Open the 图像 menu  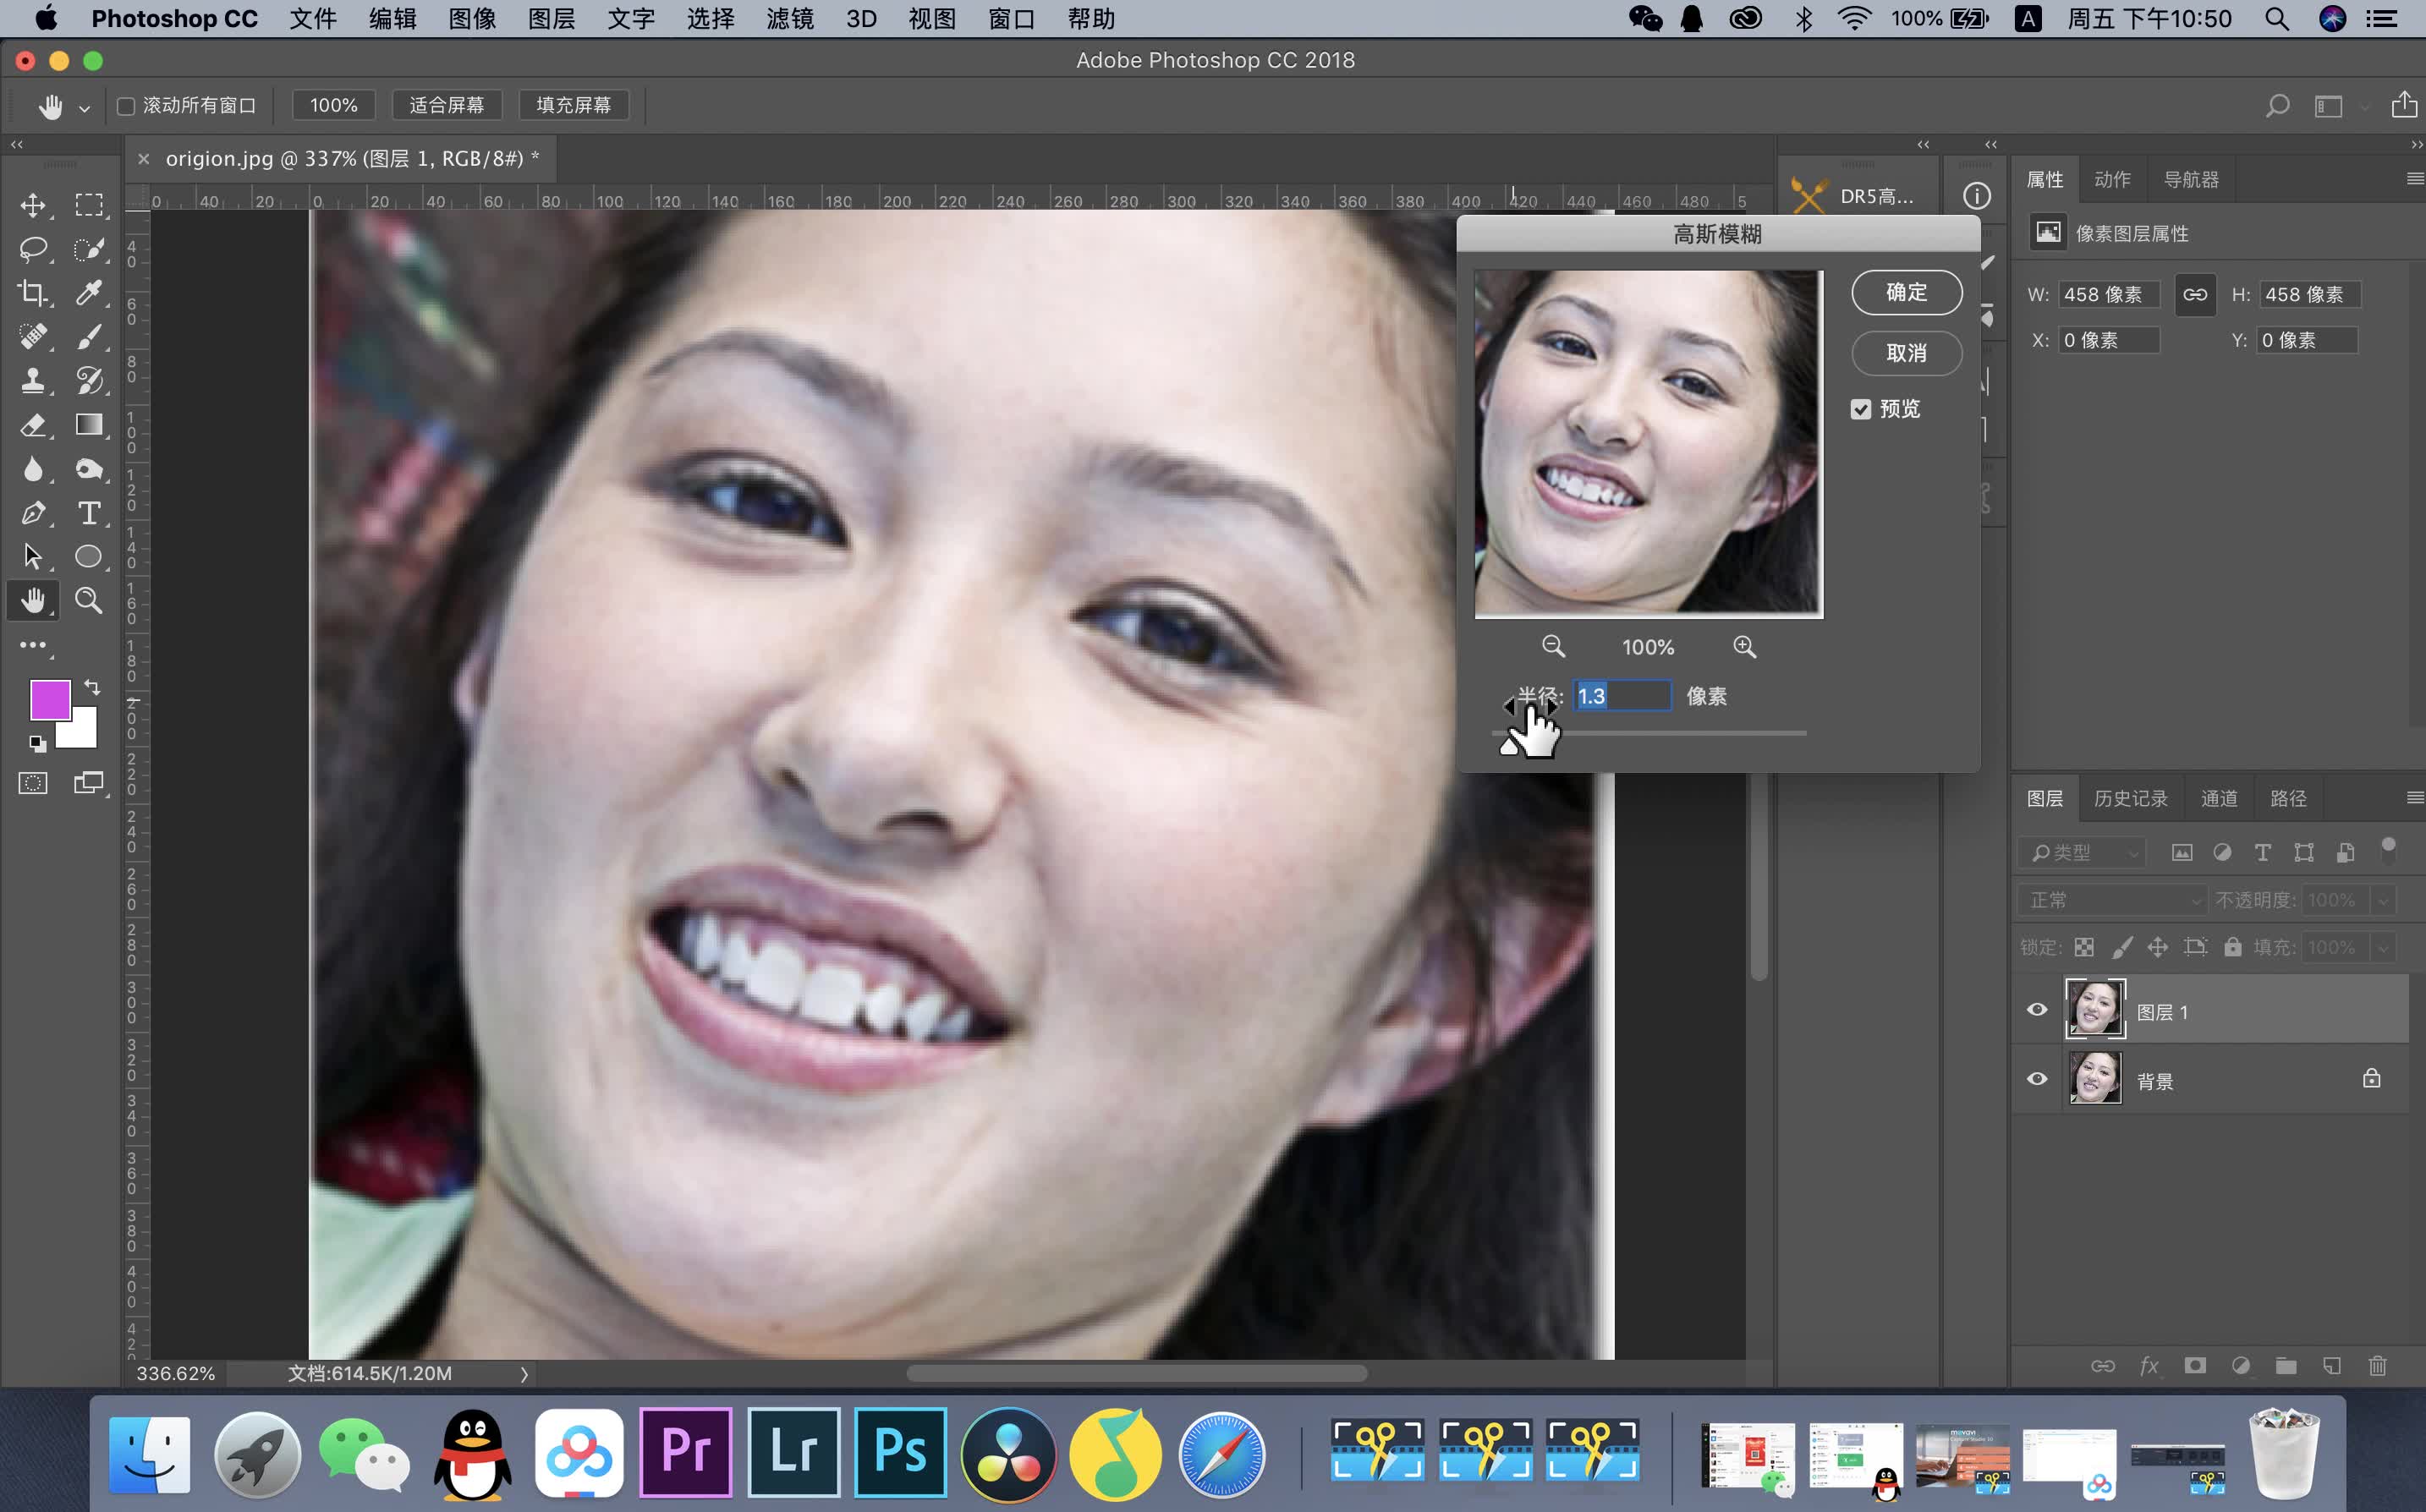point(472,19)
